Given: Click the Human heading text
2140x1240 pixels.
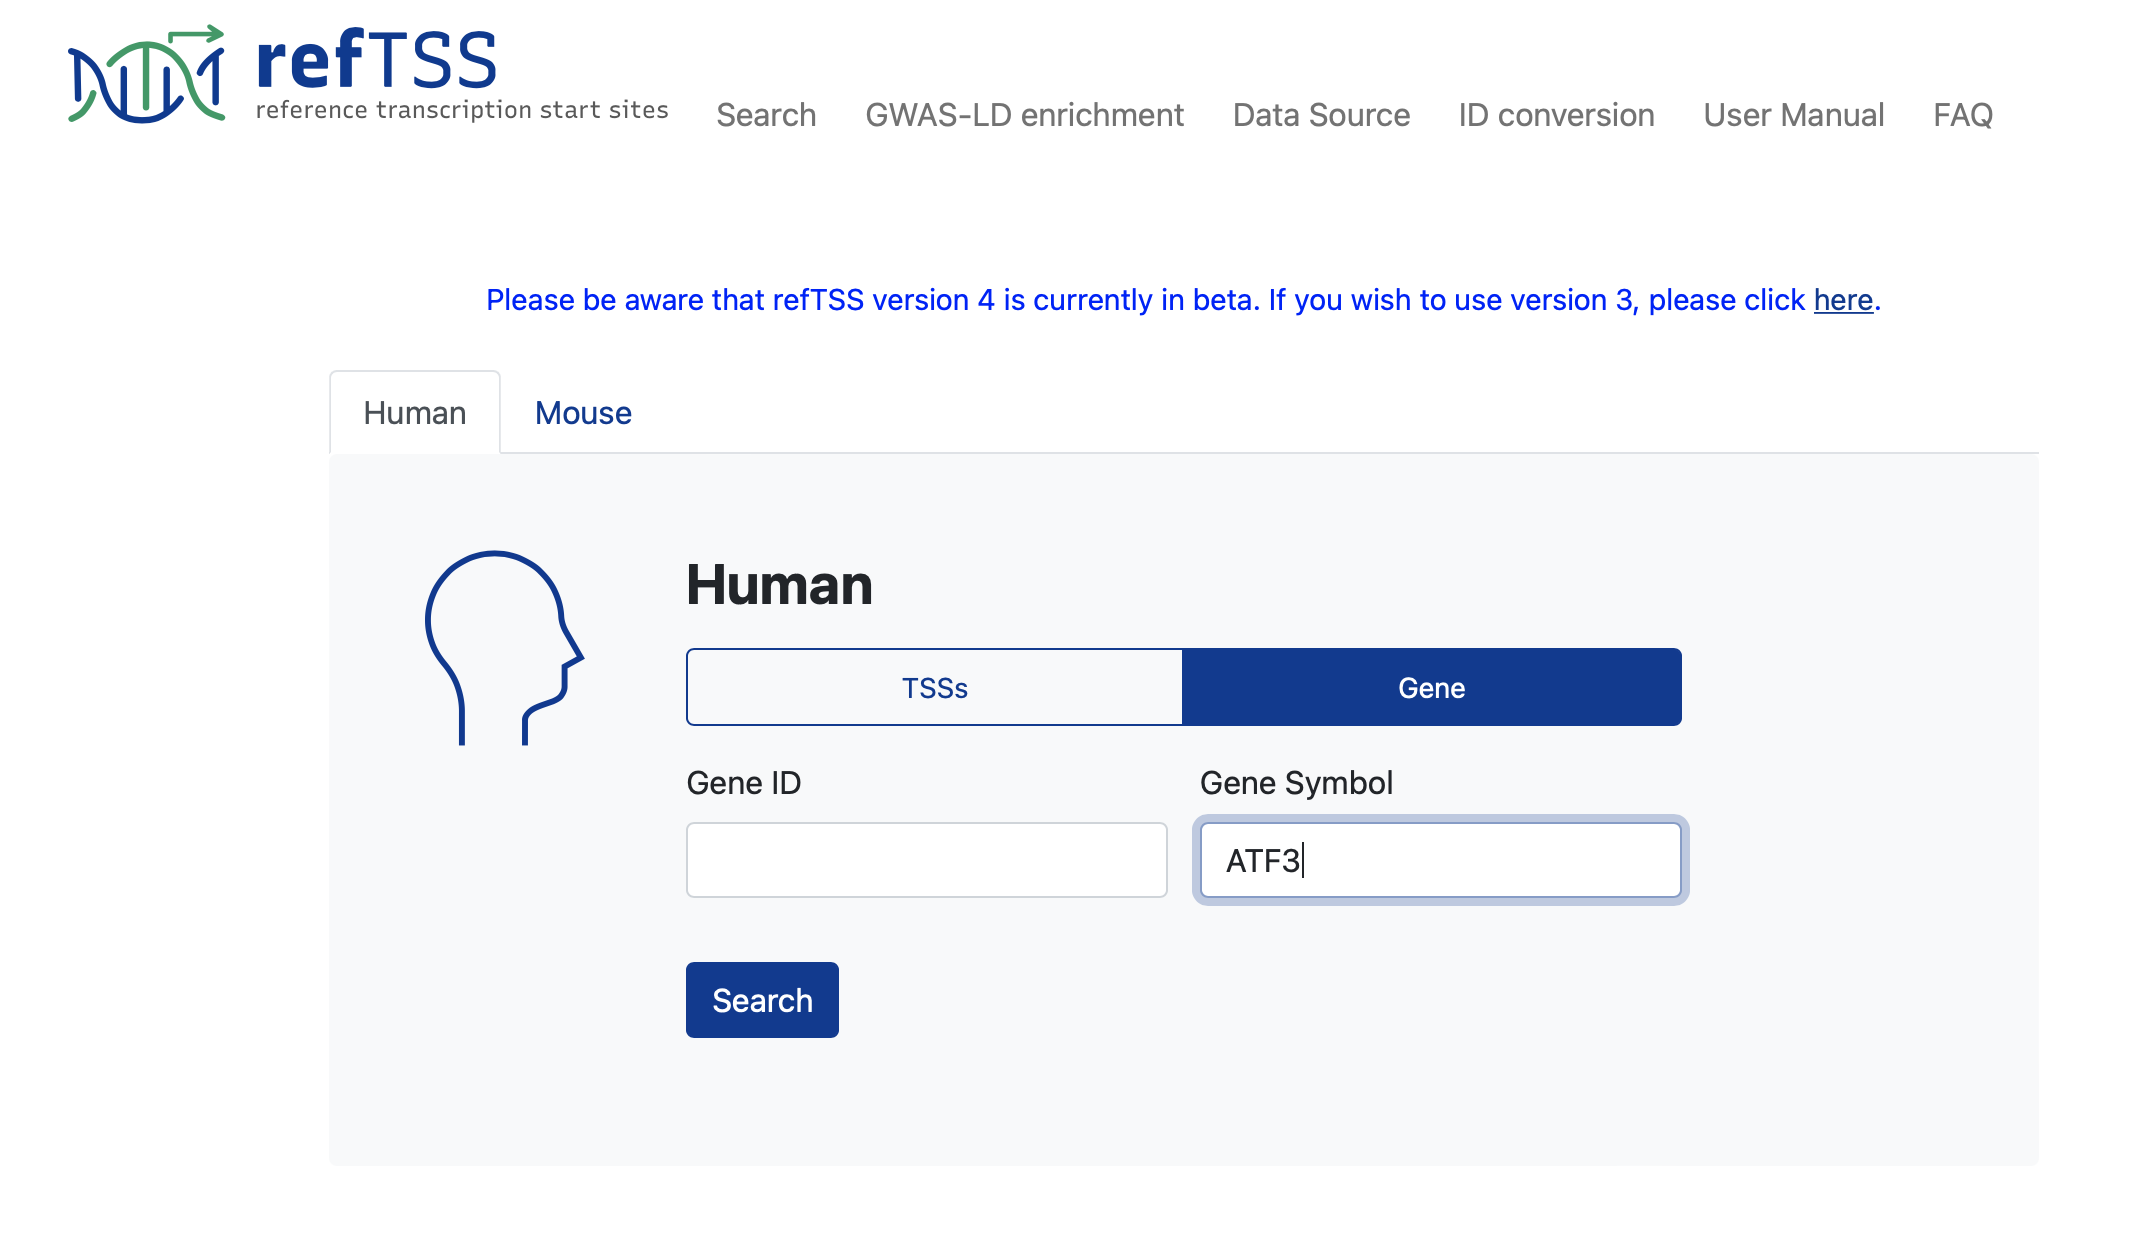Looking at the screenshot, I should 779,585.
